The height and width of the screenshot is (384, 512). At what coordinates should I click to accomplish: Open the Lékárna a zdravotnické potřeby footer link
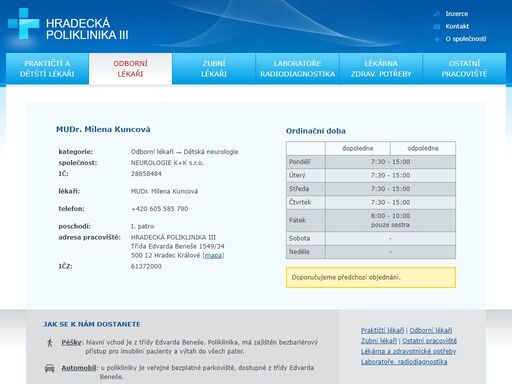click(408, 351)
